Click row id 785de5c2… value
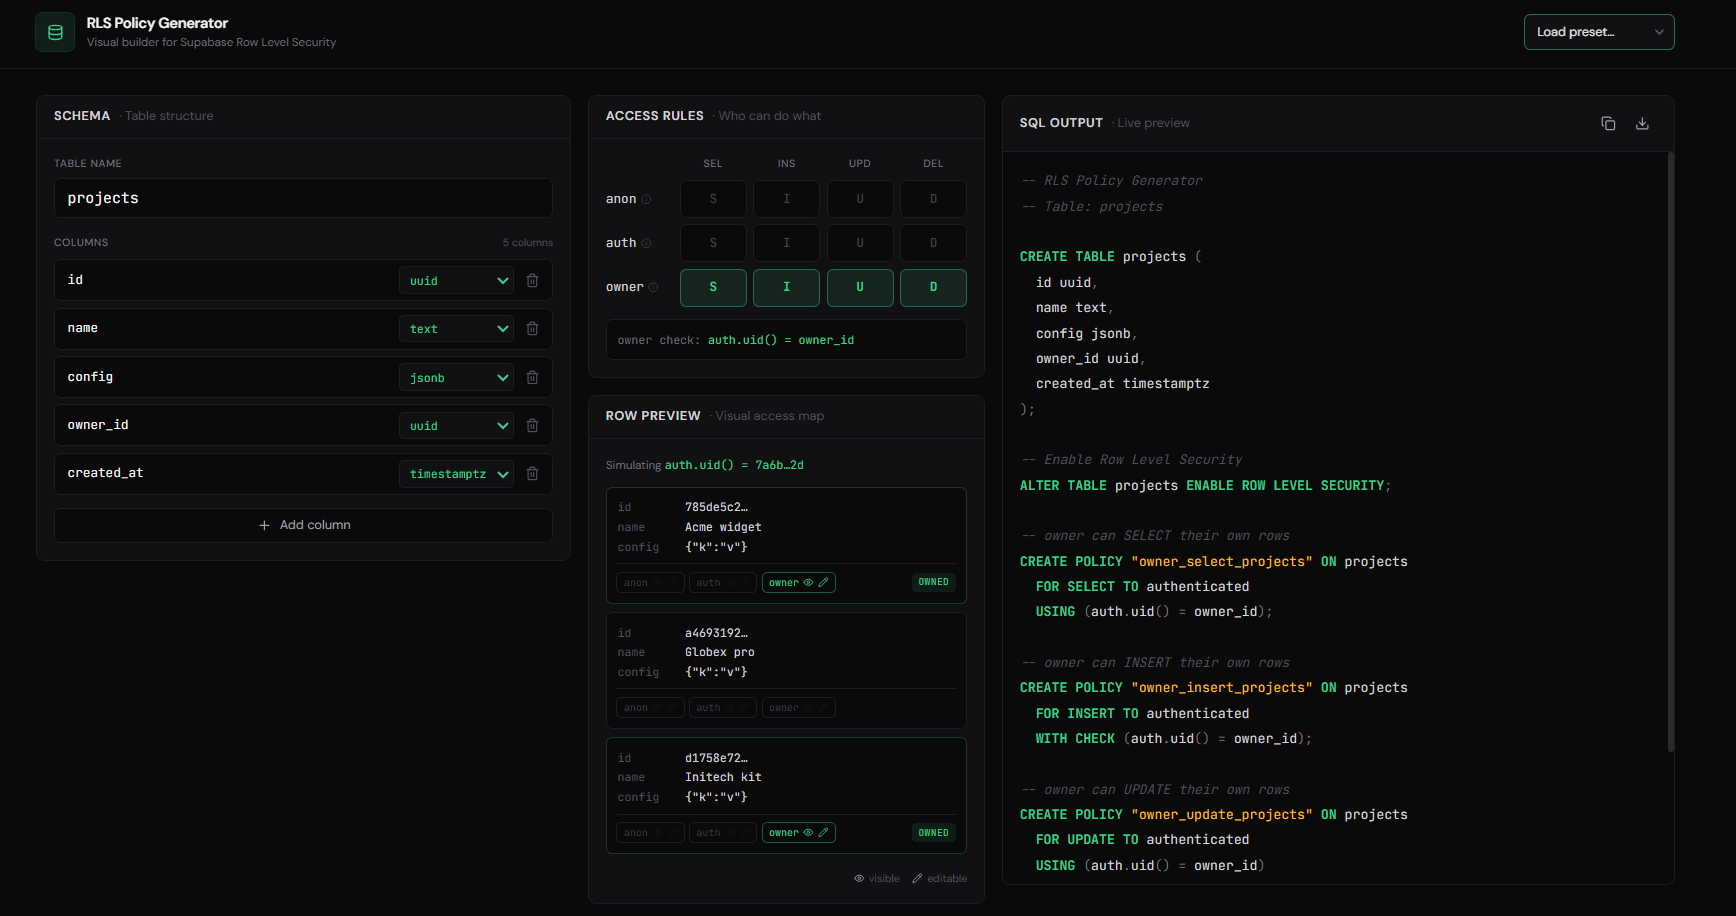This screenshot has height=916, width=1736. coord(716,507)
